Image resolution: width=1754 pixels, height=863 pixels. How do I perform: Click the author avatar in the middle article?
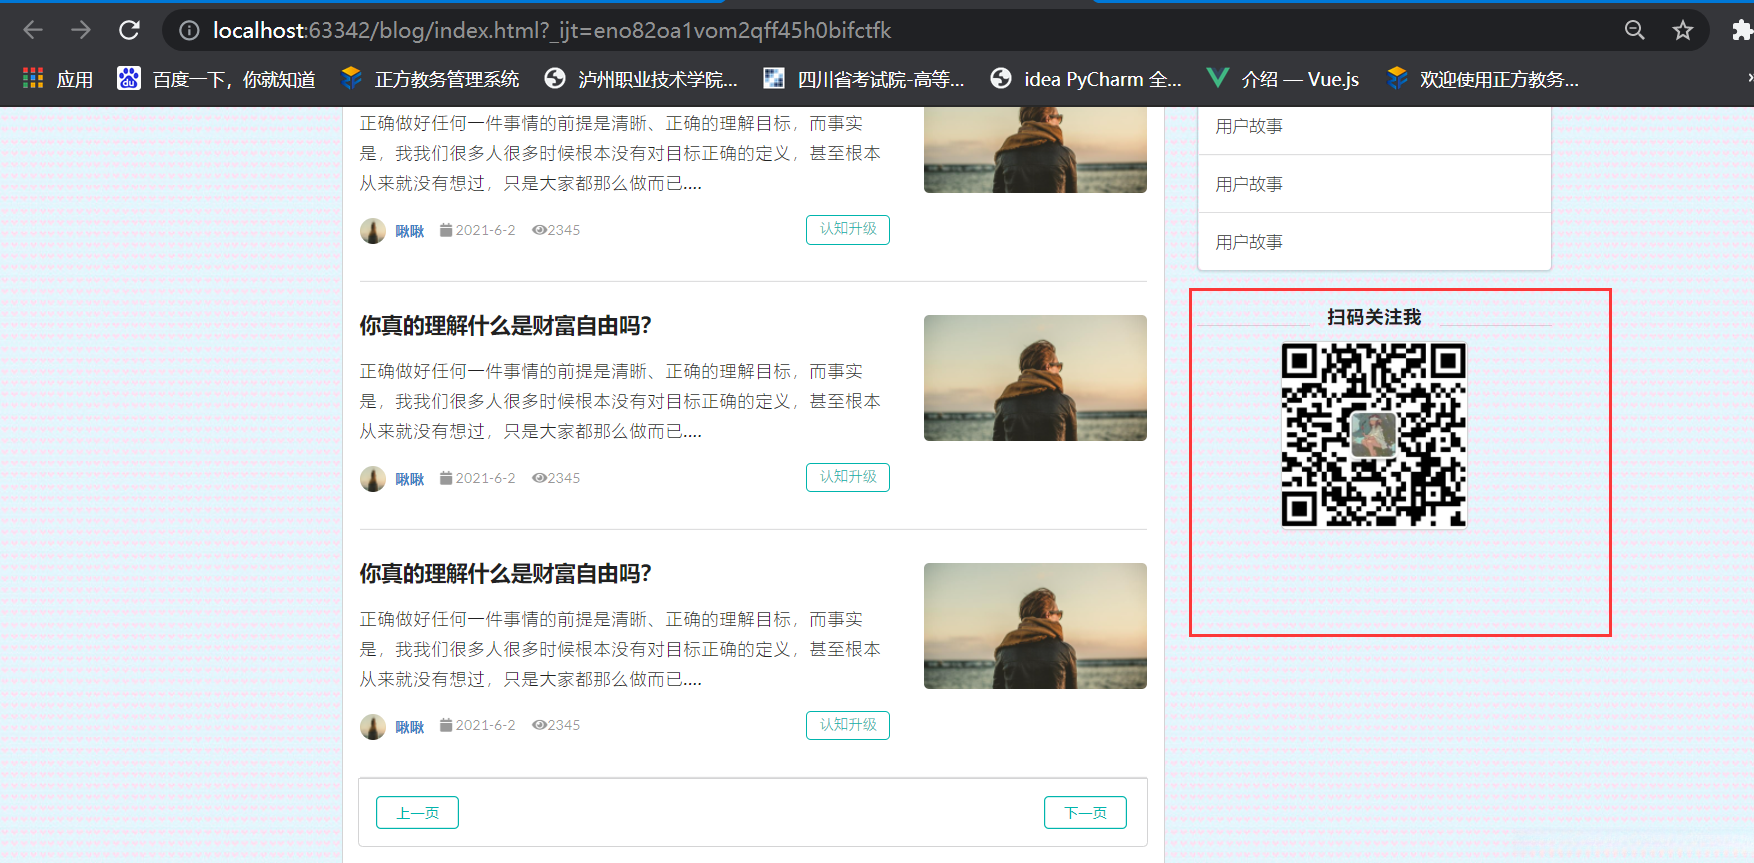pos(373,479)
